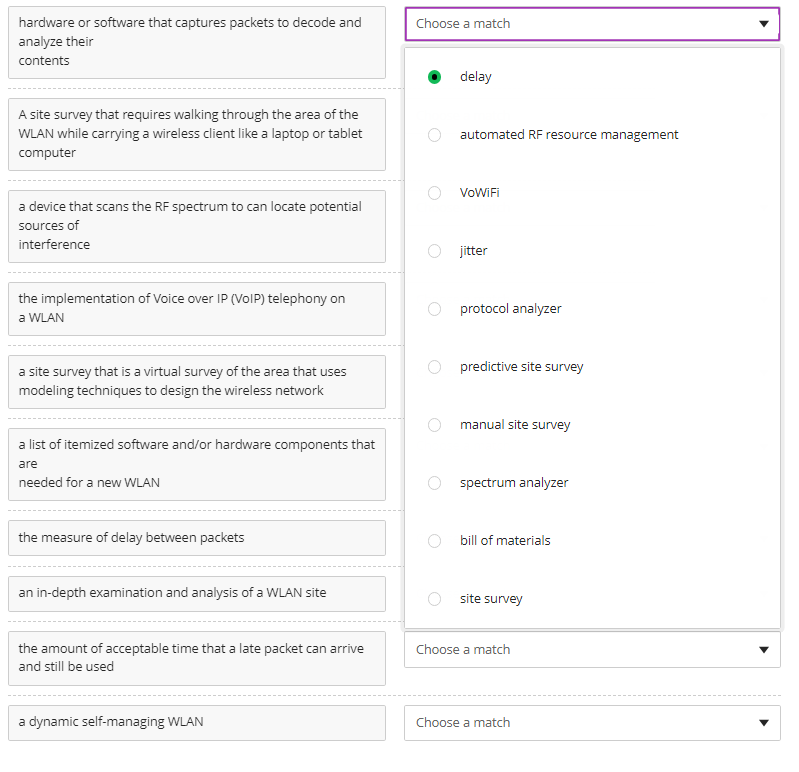The width and height of the screenshot is (799, 772).
Task: Click the arrow icon of the top open dropdown
Action: [764, 24]
